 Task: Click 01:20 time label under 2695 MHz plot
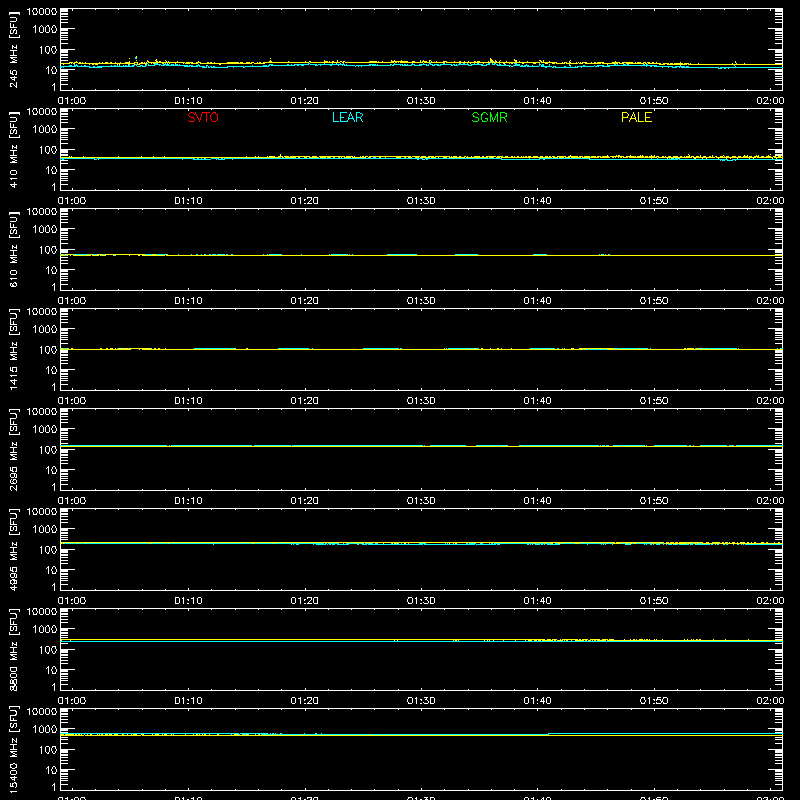click(305, 501)
